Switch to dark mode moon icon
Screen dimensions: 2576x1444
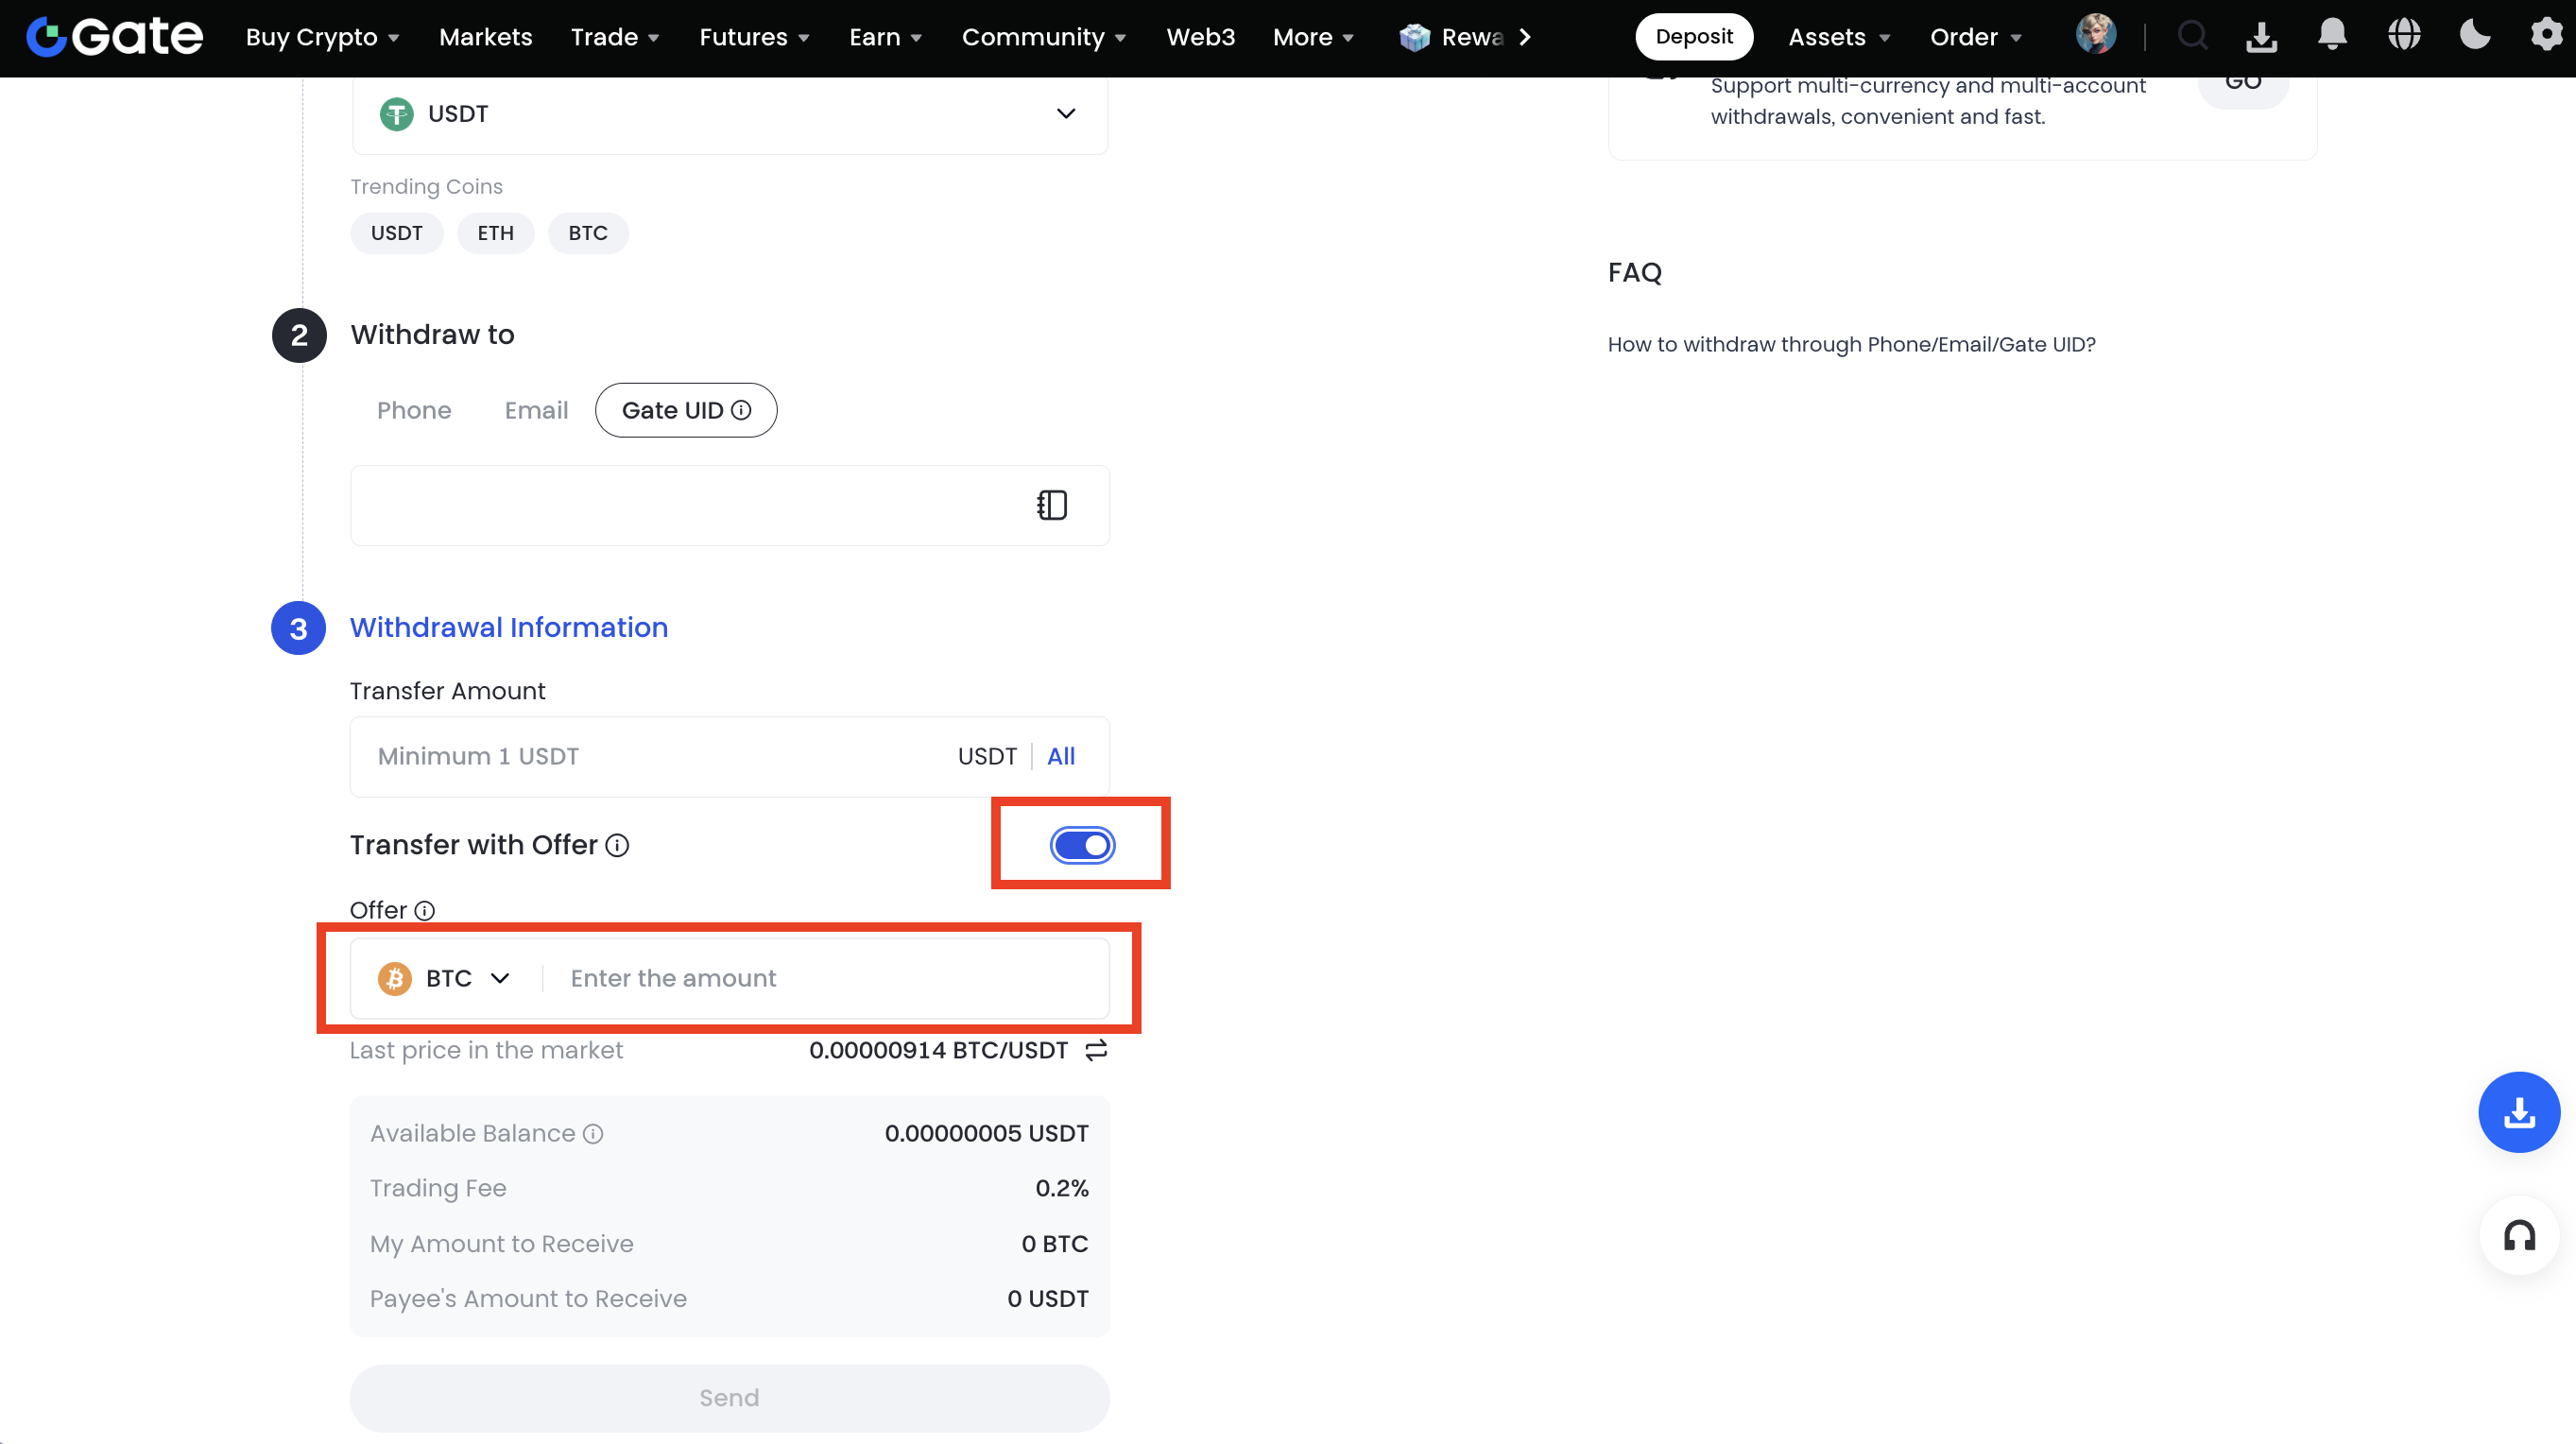[2474, 36]
